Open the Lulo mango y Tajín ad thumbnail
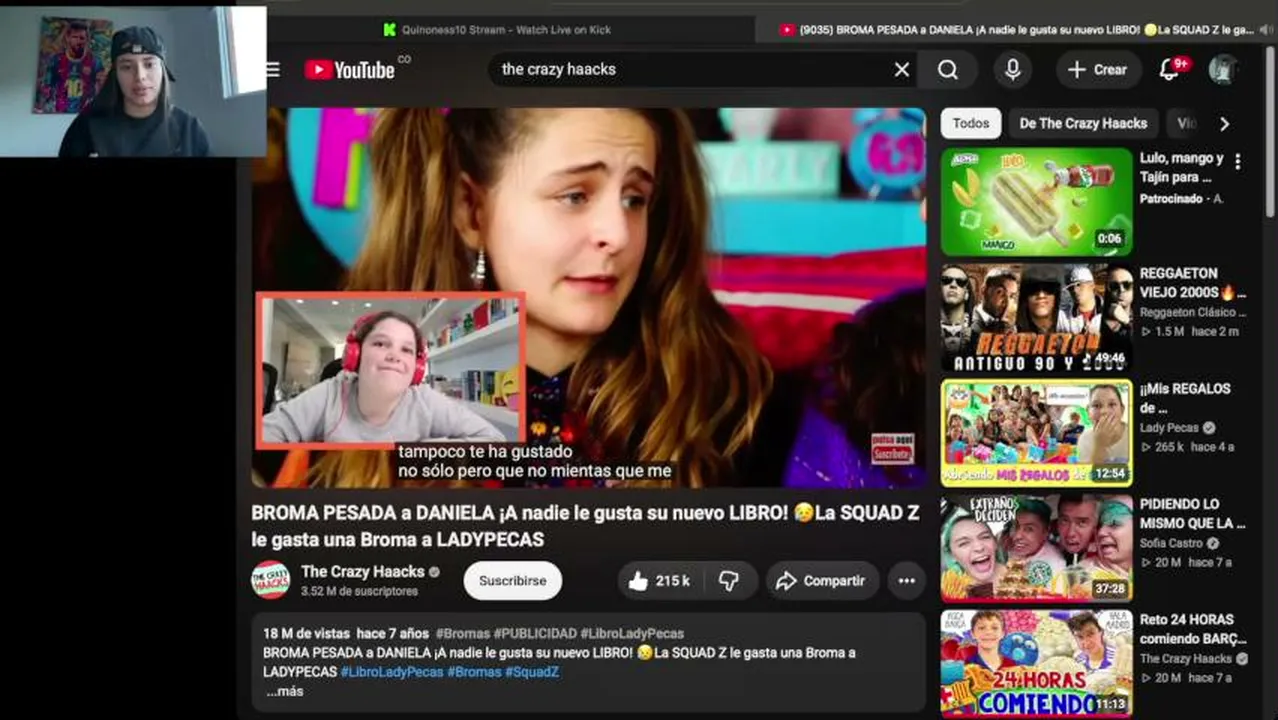 [x=1036, y=202]
